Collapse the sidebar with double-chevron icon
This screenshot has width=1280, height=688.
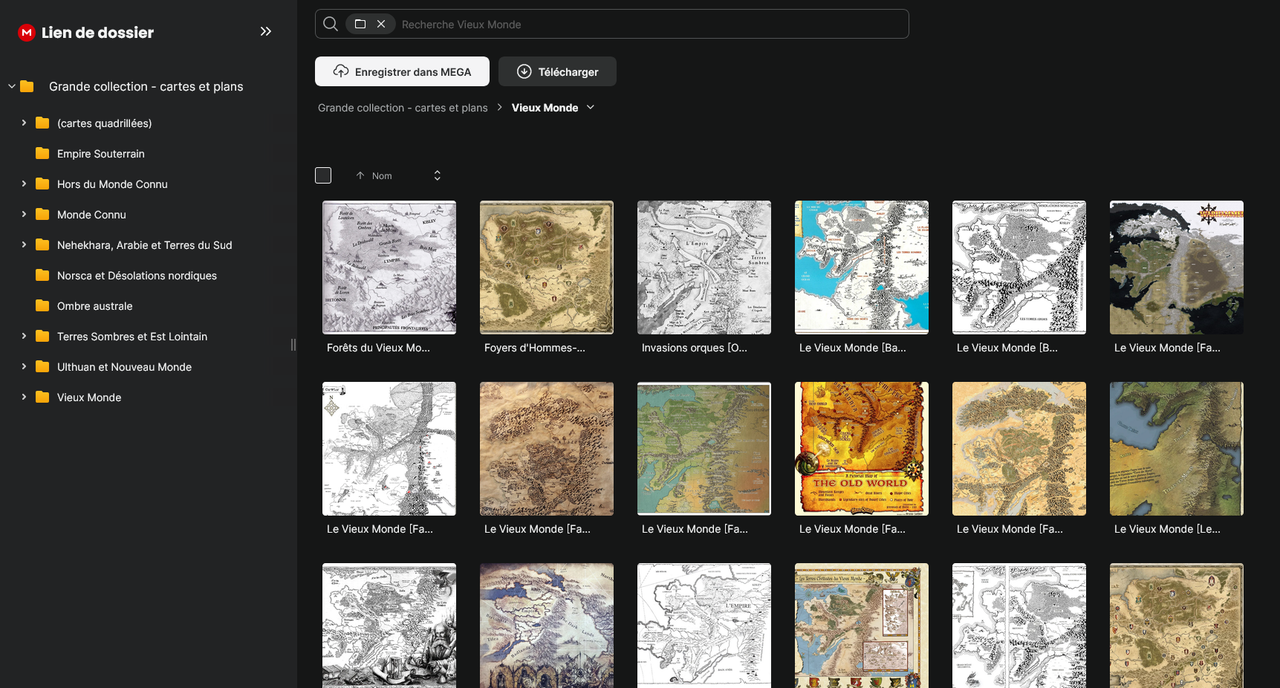coord(266,32)
